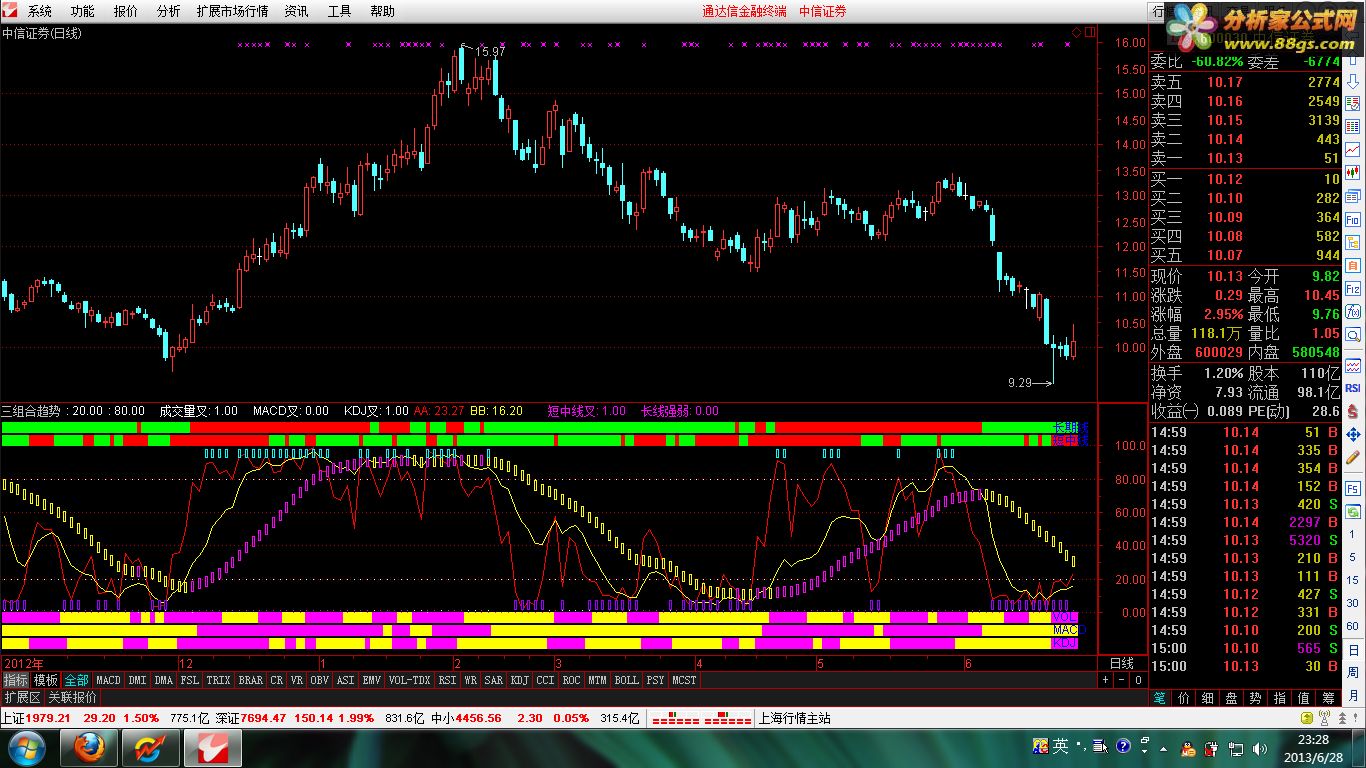The image size is (1366, 768).
Task: Open the self-selected stocks (自) icon
Action: pos(1353,264)
